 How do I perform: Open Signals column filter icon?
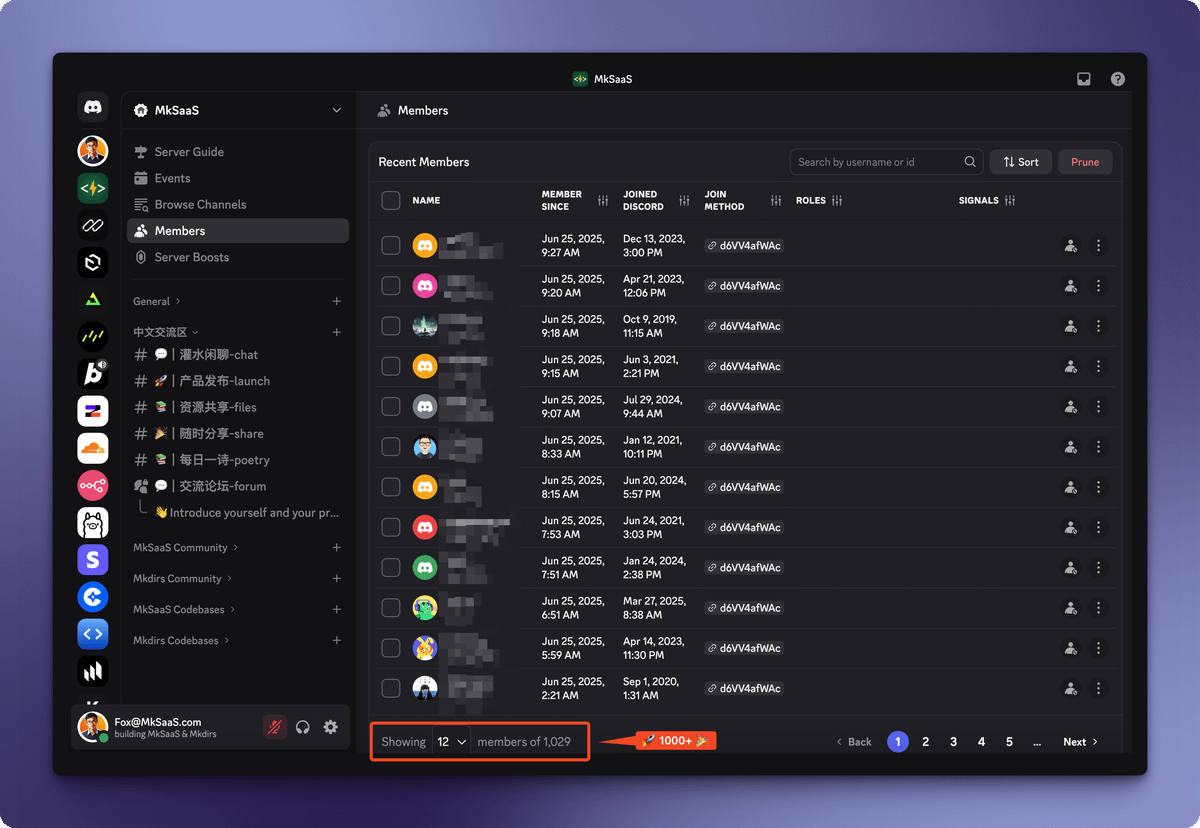[x=1010, y=201]
